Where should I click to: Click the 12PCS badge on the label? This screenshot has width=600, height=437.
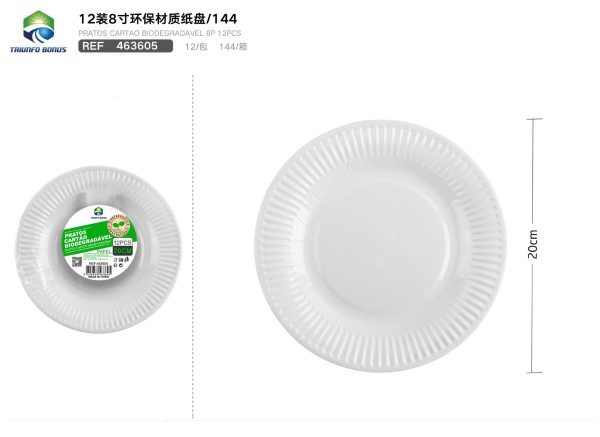[x=122, y=243]
